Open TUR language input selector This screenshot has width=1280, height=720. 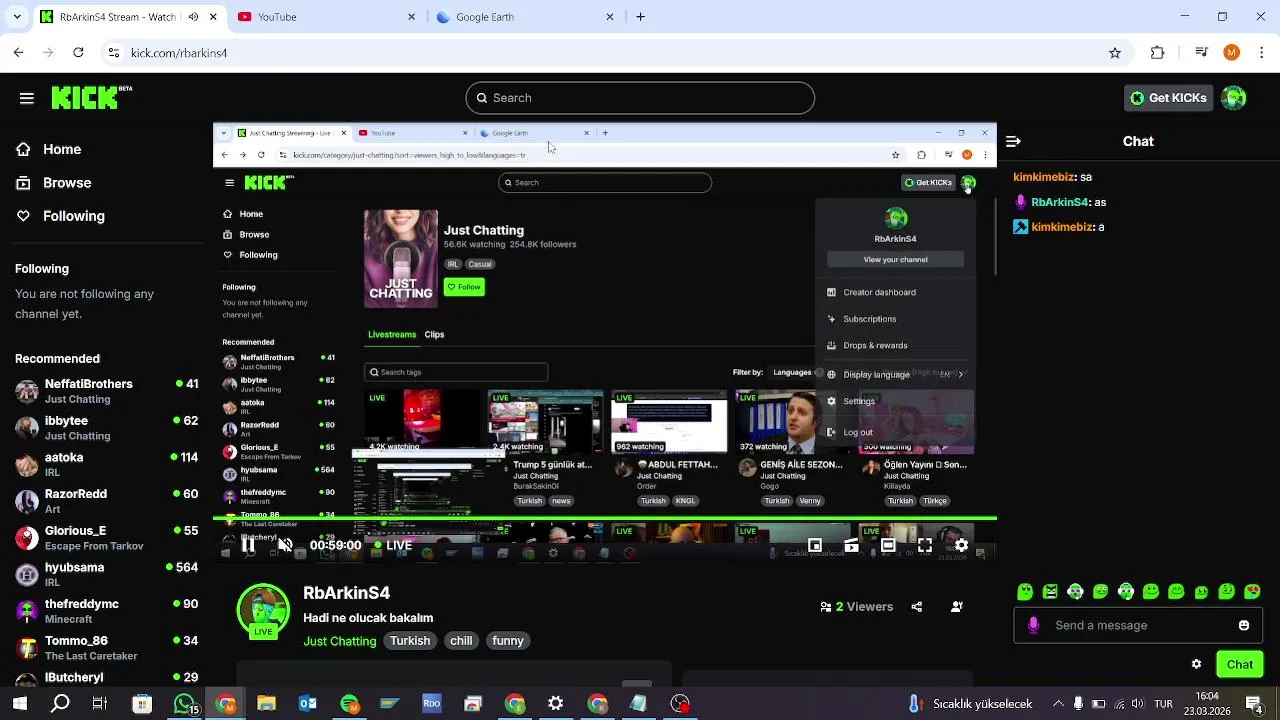(1163, 704)
